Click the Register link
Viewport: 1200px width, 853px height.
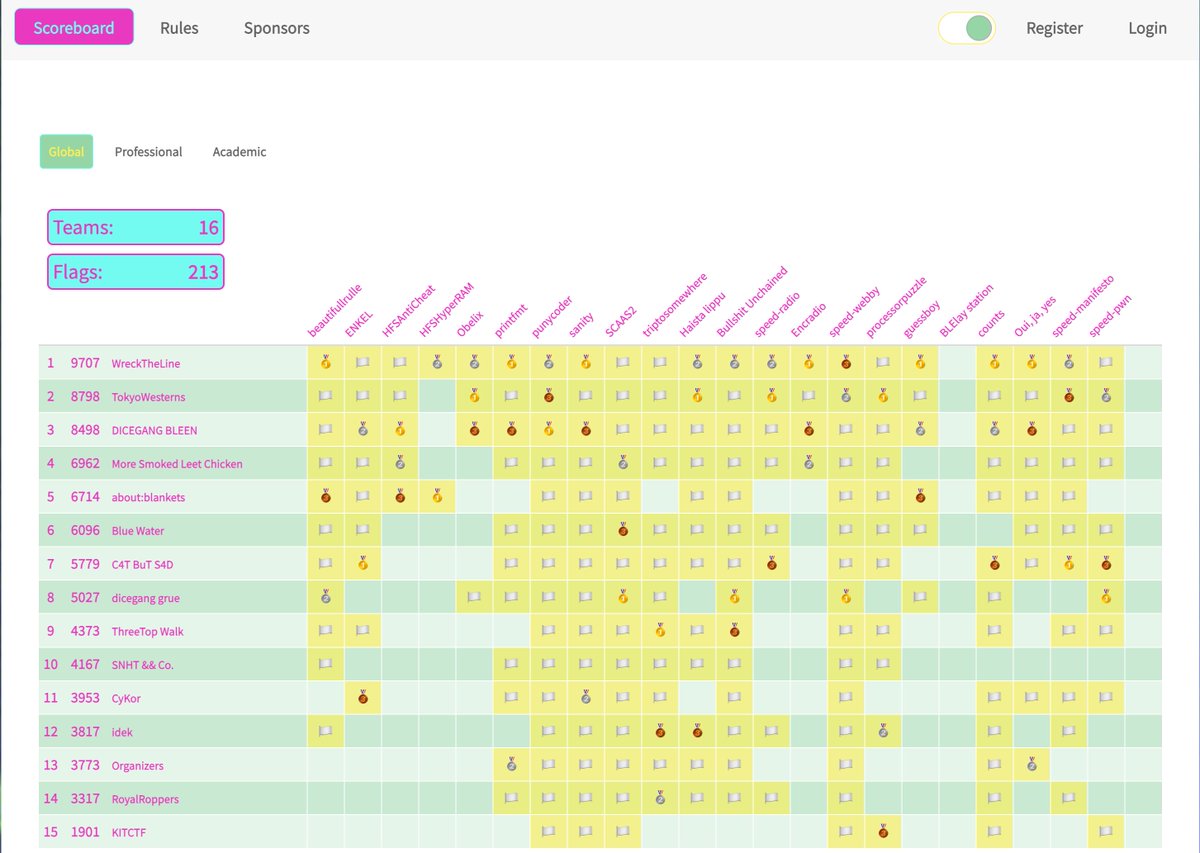1054,28
